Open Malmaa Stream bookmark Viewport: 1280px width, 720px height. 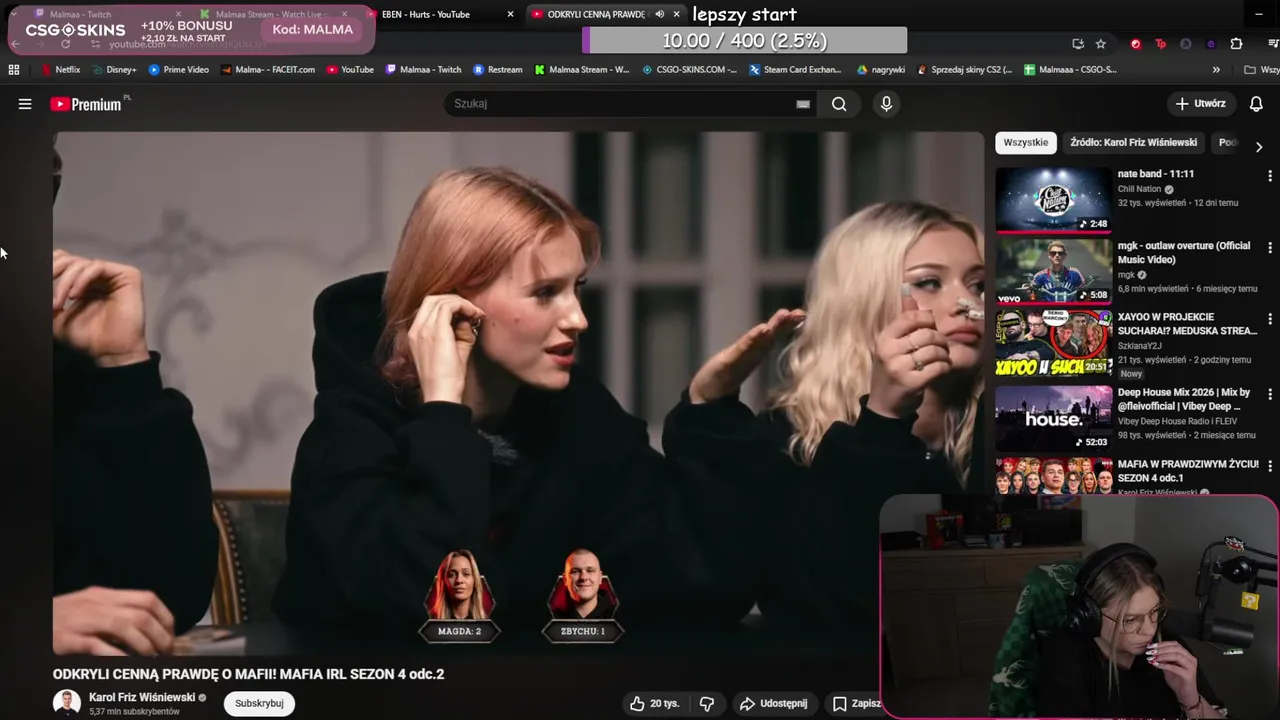click(582, 70)
